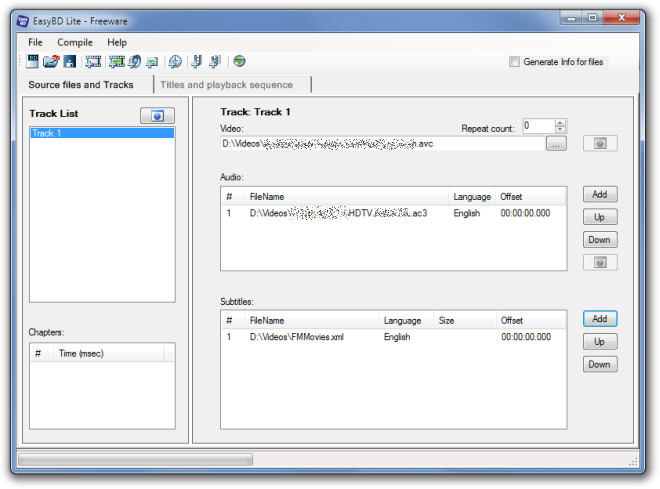Switch to Source files and Tracks tab
The height and width of the screenshot is (489, 660).
81,85
